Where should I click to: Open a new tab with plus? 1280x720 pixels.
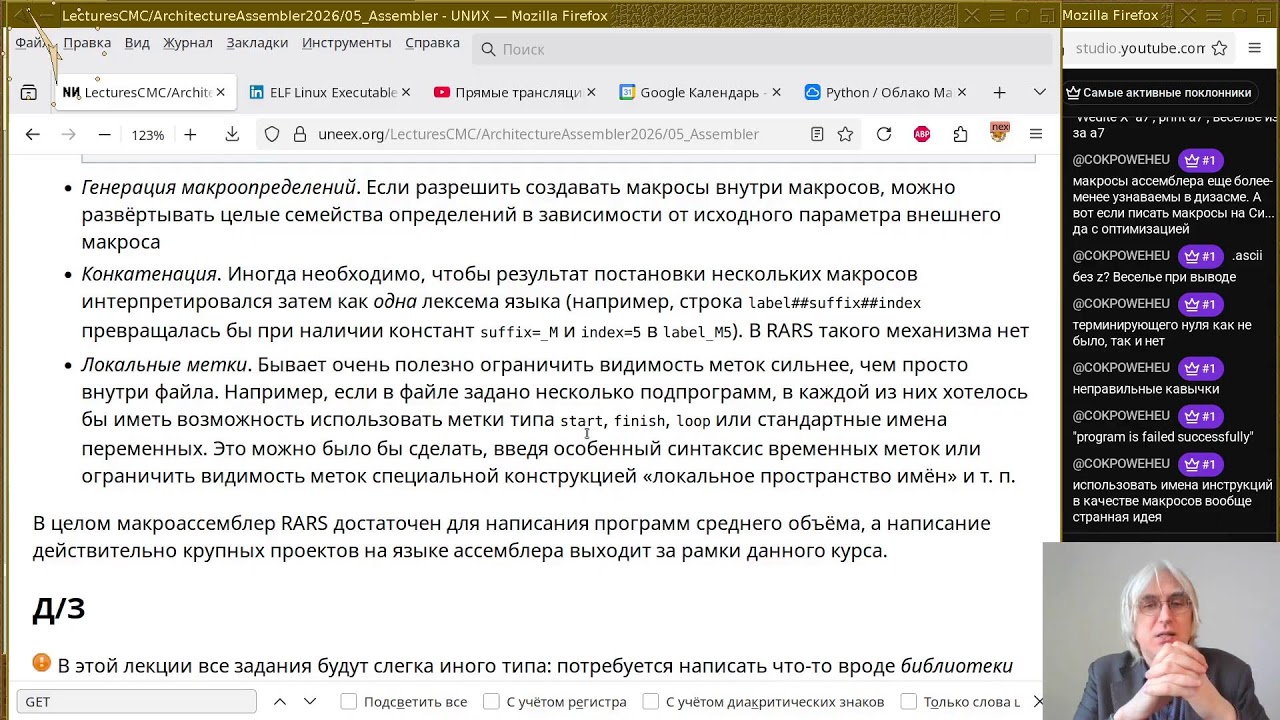[x=999, y=92]
